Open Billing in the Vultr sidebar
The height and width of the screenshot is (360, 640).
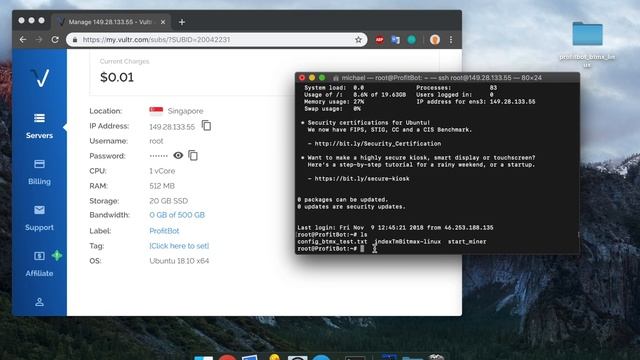pyautogui.click(x=39, y=172)
